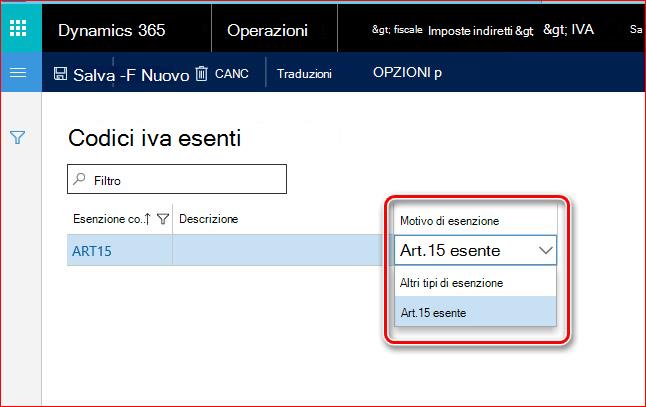Expand the hamburger navigation pane
This screenshot has width=646, height=407.
18,73
